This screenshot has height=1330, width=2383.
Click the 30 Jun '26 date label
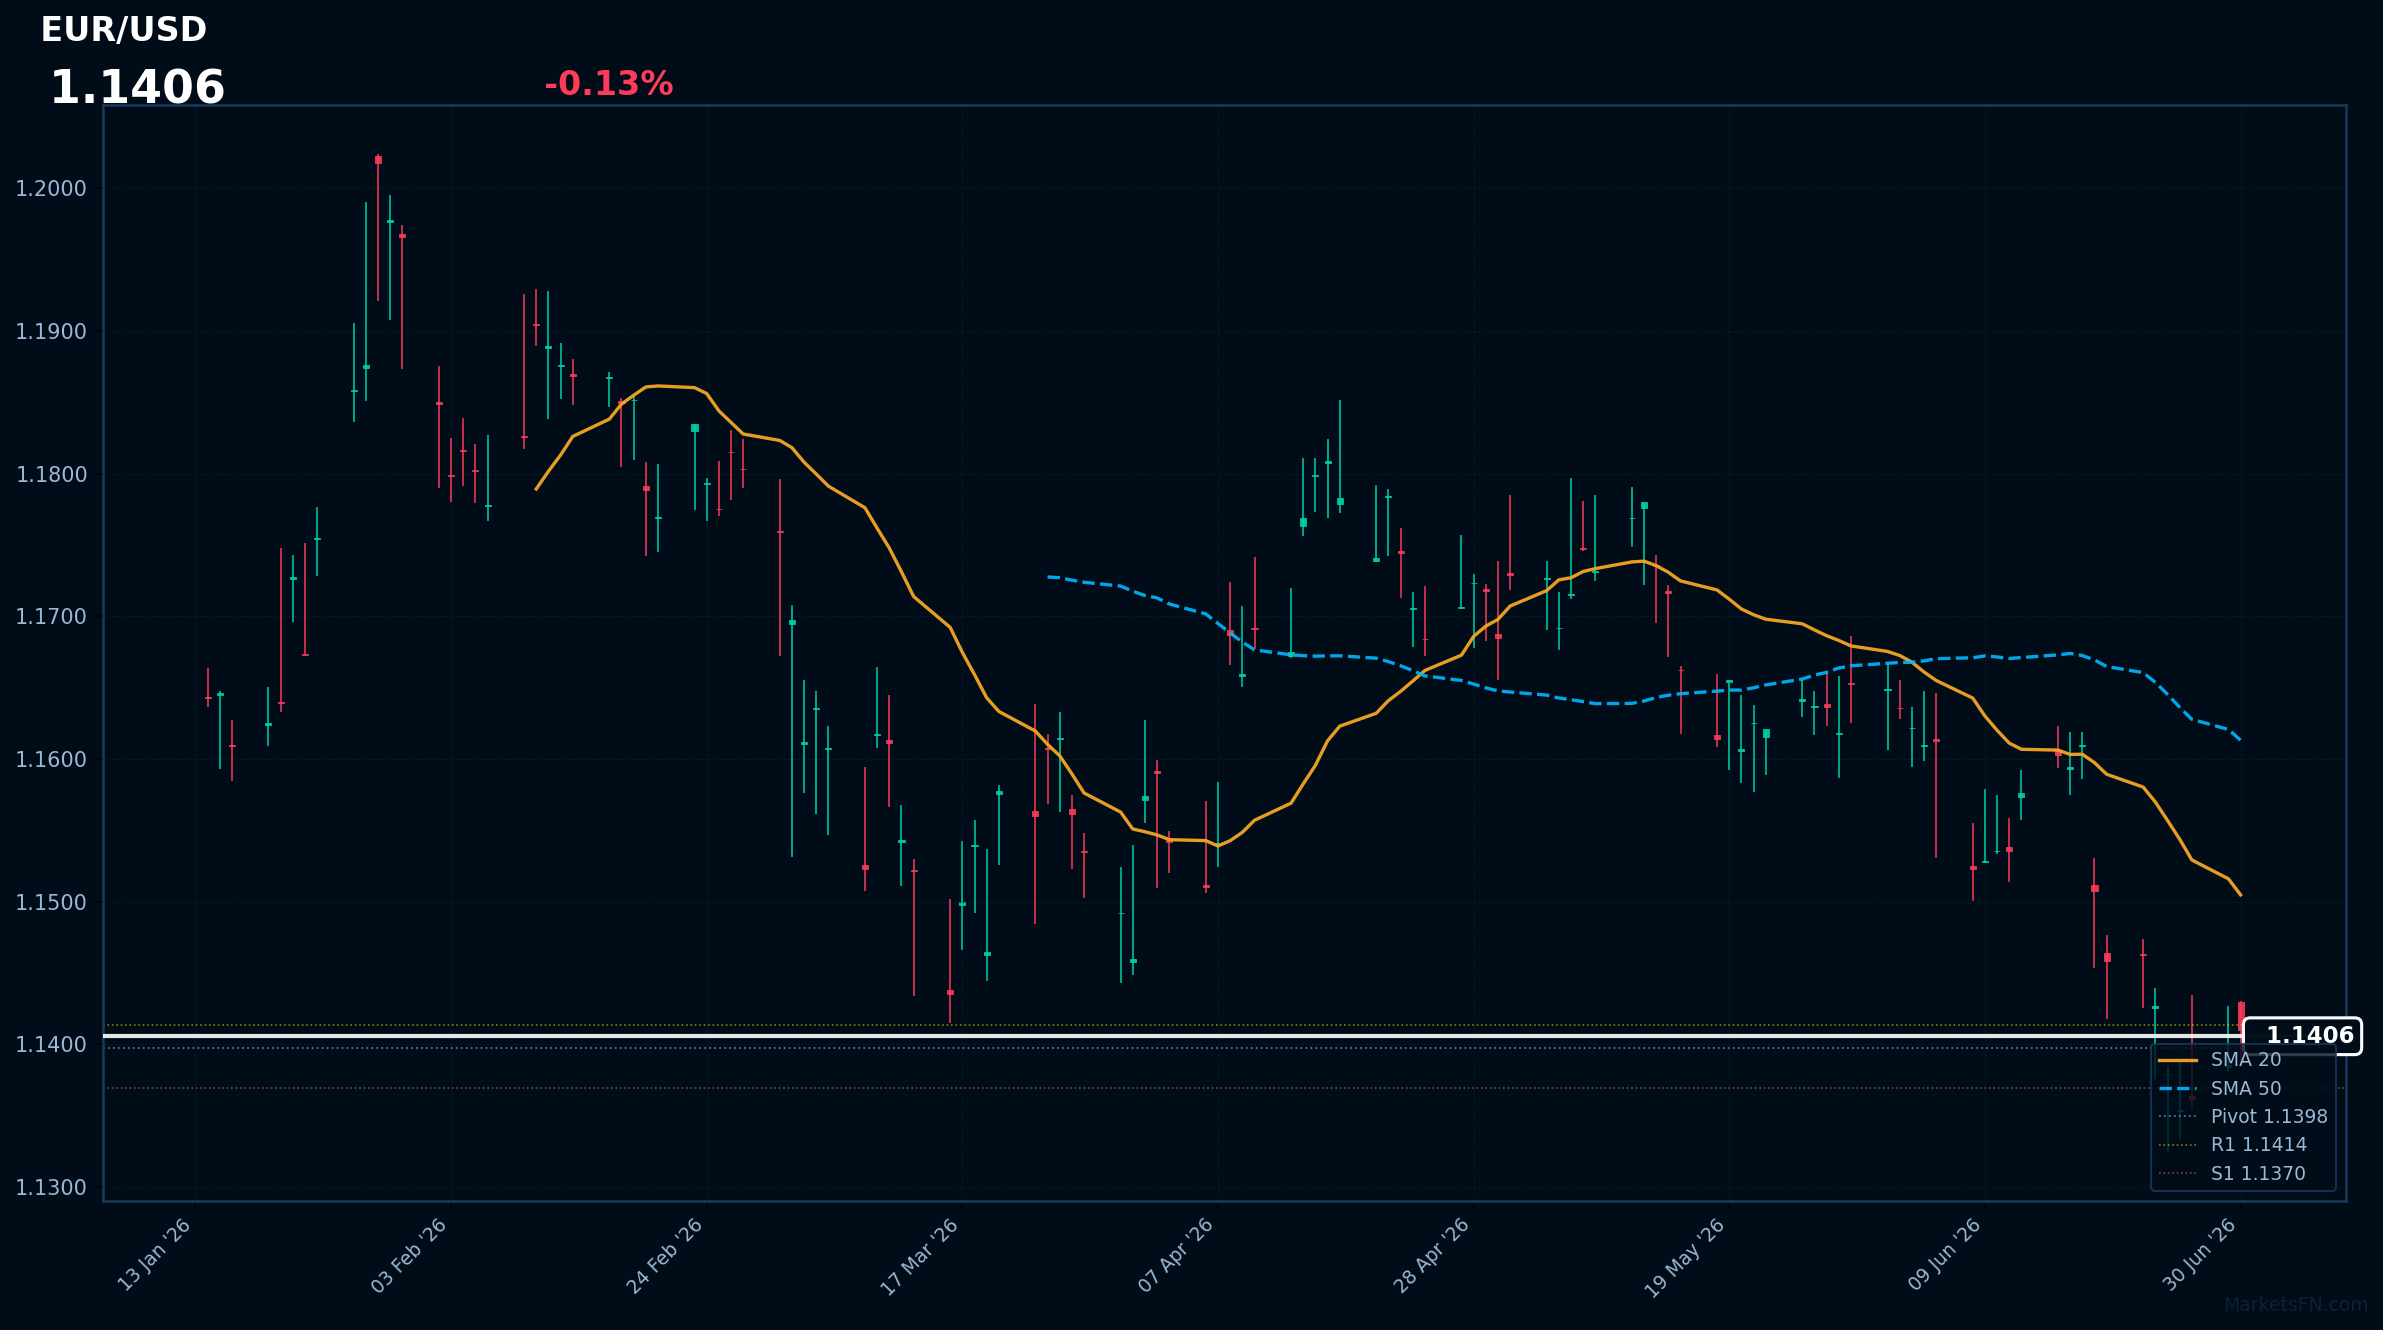2200,1256
